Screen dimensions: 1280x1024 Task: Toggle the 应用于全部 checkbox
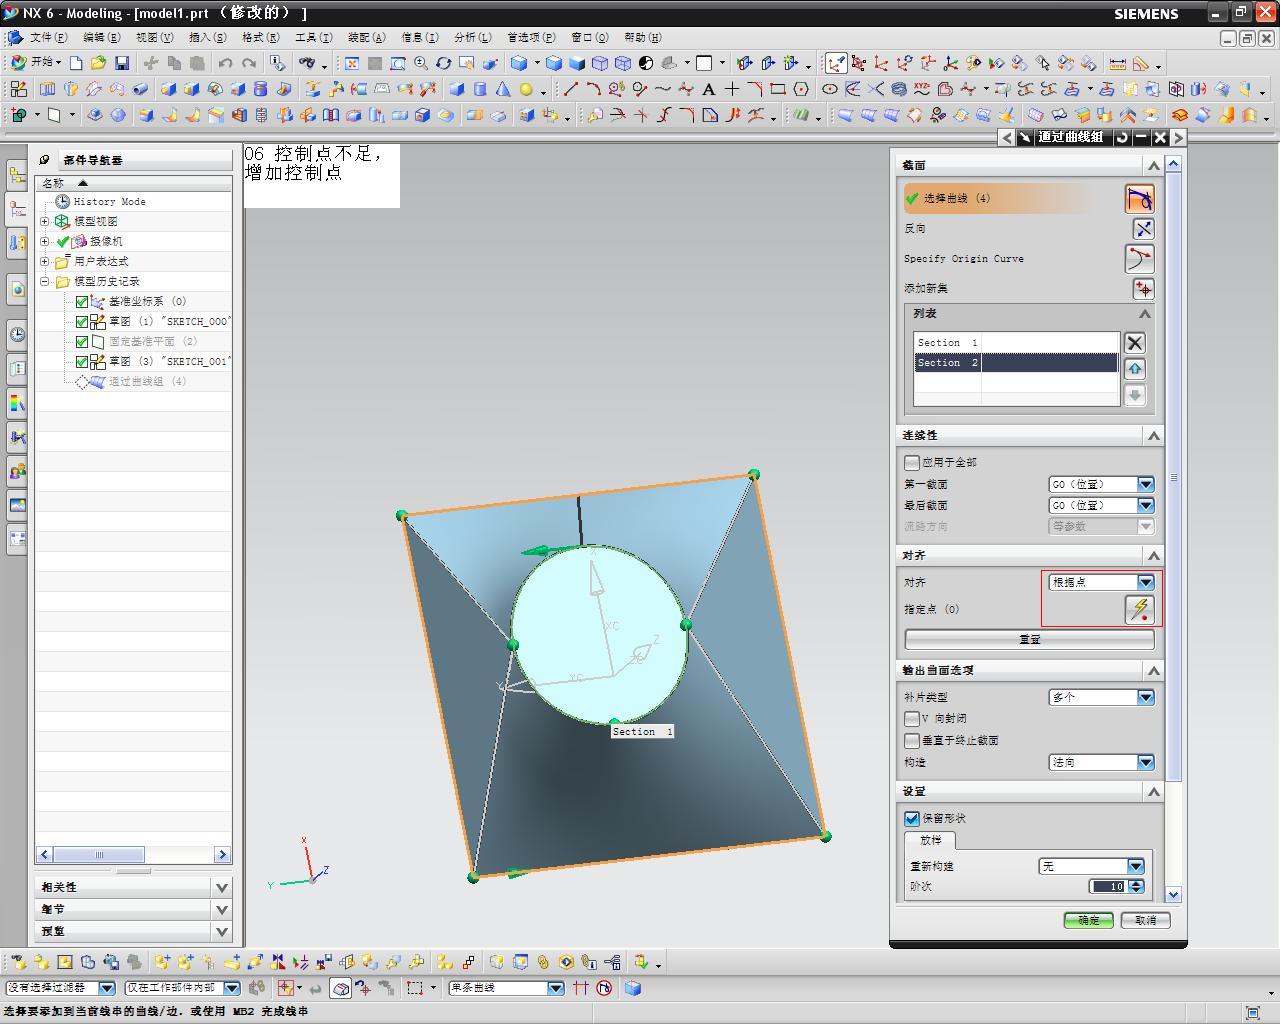(911, 462)
